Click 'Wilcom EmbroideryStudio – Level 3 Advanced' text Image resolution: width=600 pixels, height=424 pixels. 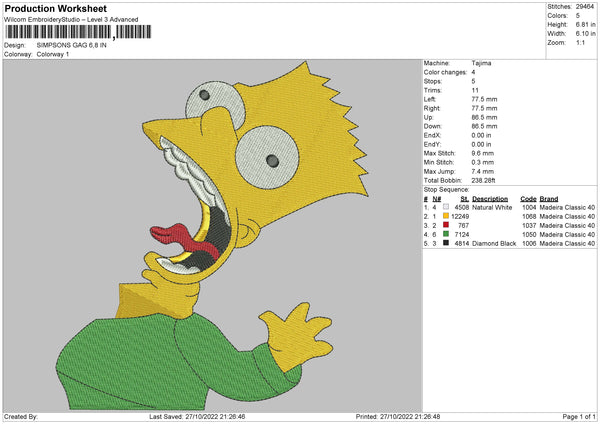(71, 20)
